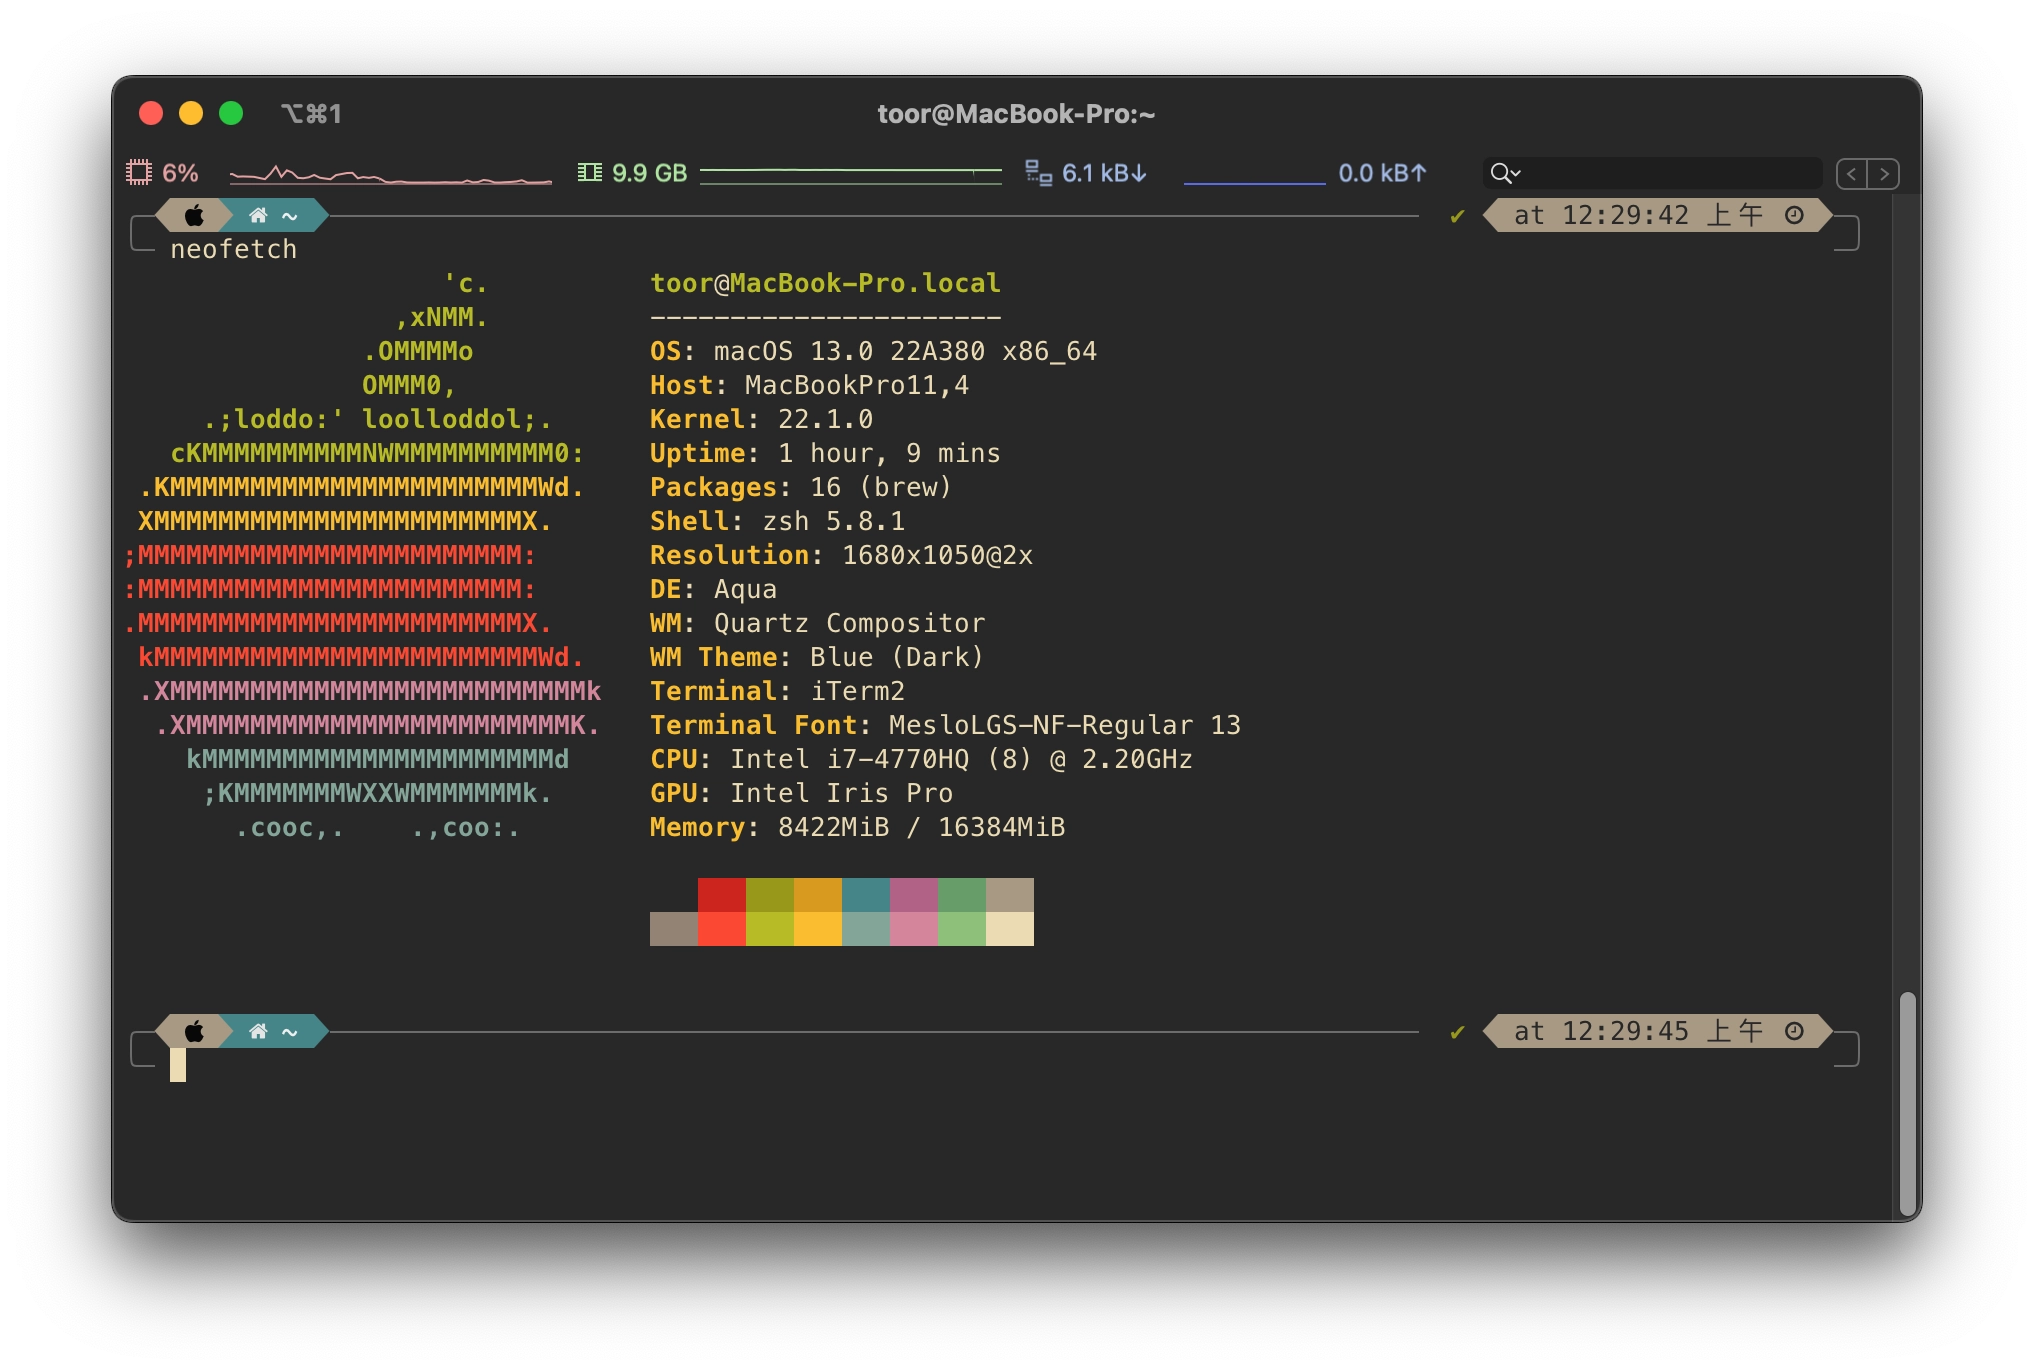Minimize the iTerm2 window with yellow button
The height and width of the screenshot is (1370, 2034).
tap(191, 113)
